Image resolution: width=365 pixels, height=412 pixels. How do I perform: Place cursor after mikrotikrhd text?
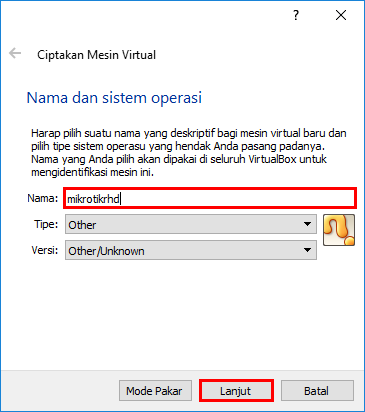121,199
